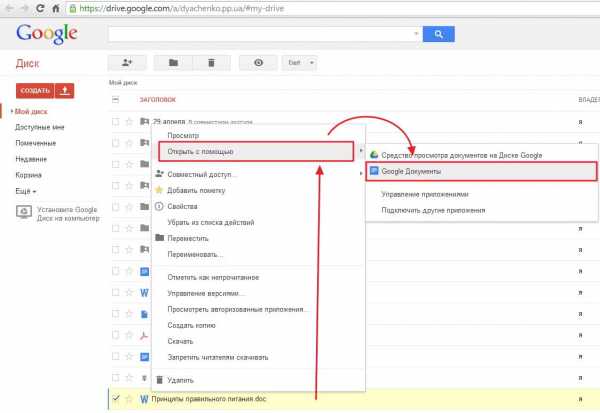
Task: Click the blue search magnifier button
Action: click(x=439, y=34)
